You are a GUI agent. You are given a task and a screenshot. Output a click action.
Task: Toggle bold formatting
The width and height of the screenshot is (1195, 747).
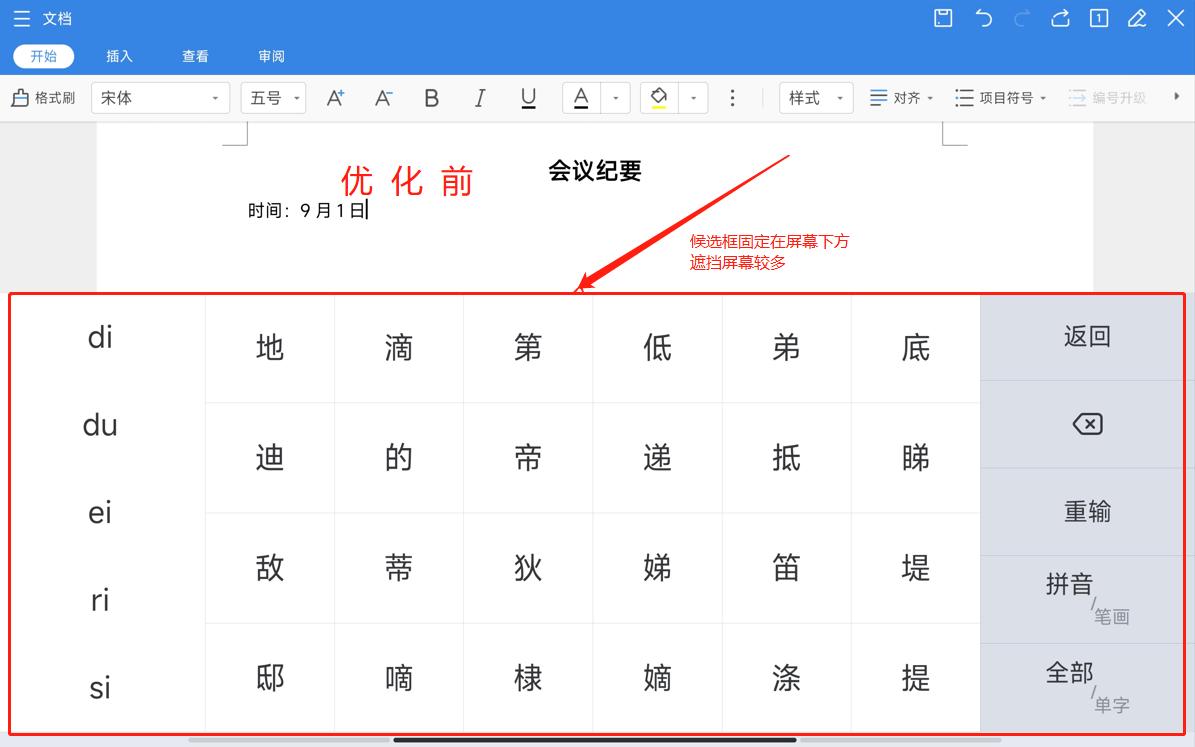[431, 97]
